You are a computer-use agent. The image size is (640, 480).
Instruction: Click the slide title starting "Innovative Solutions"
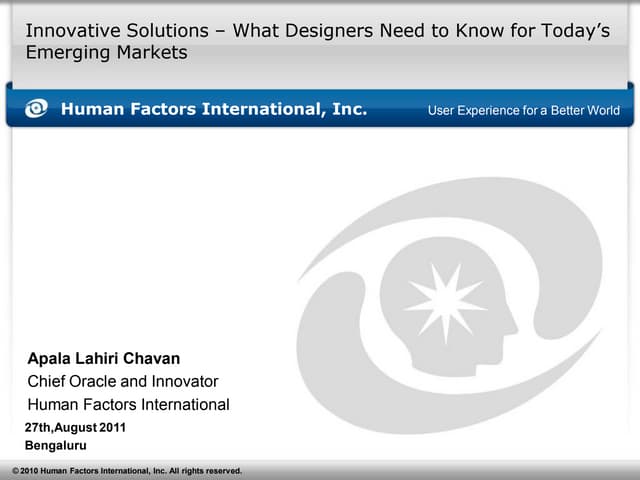tap(317, 31)
